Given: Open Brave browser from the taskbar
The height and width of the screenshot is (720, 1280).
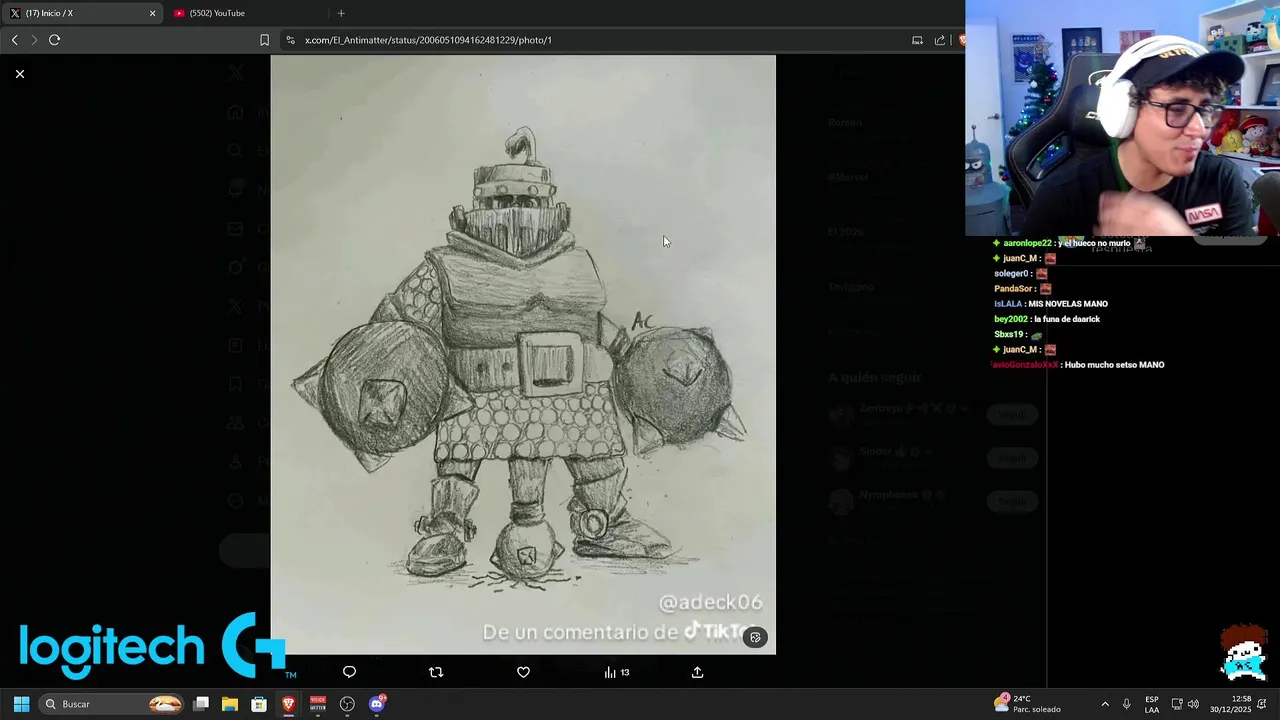Looking at the screenshot, I should 289,704.
